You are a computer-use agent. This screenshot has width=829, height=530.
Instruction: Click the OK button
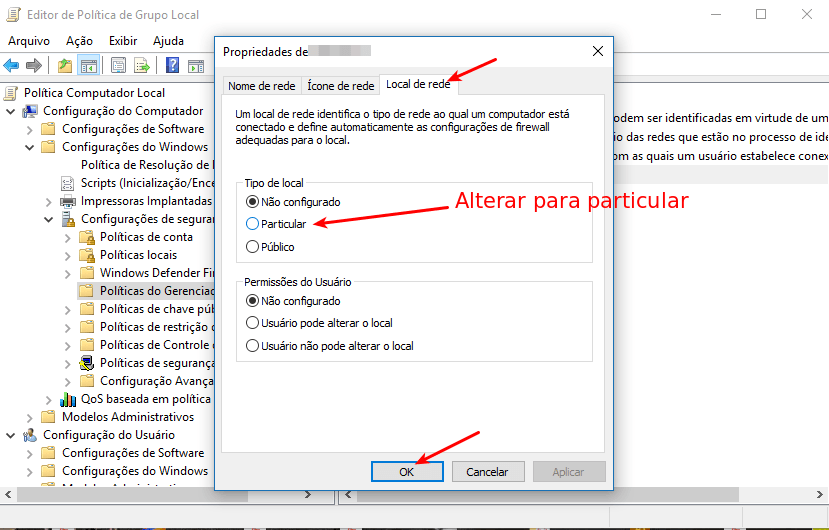407,472
